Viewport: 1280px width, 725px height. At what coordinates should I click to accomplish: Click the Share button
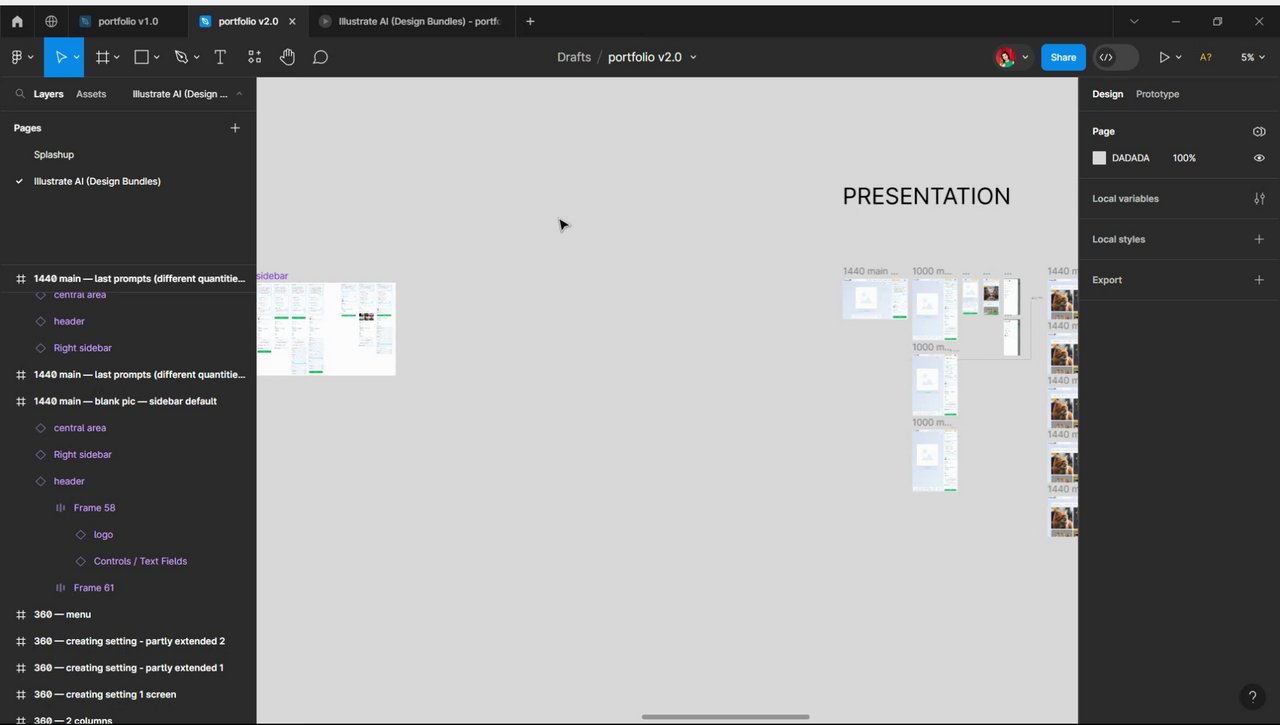click(x=1063, y=57)
